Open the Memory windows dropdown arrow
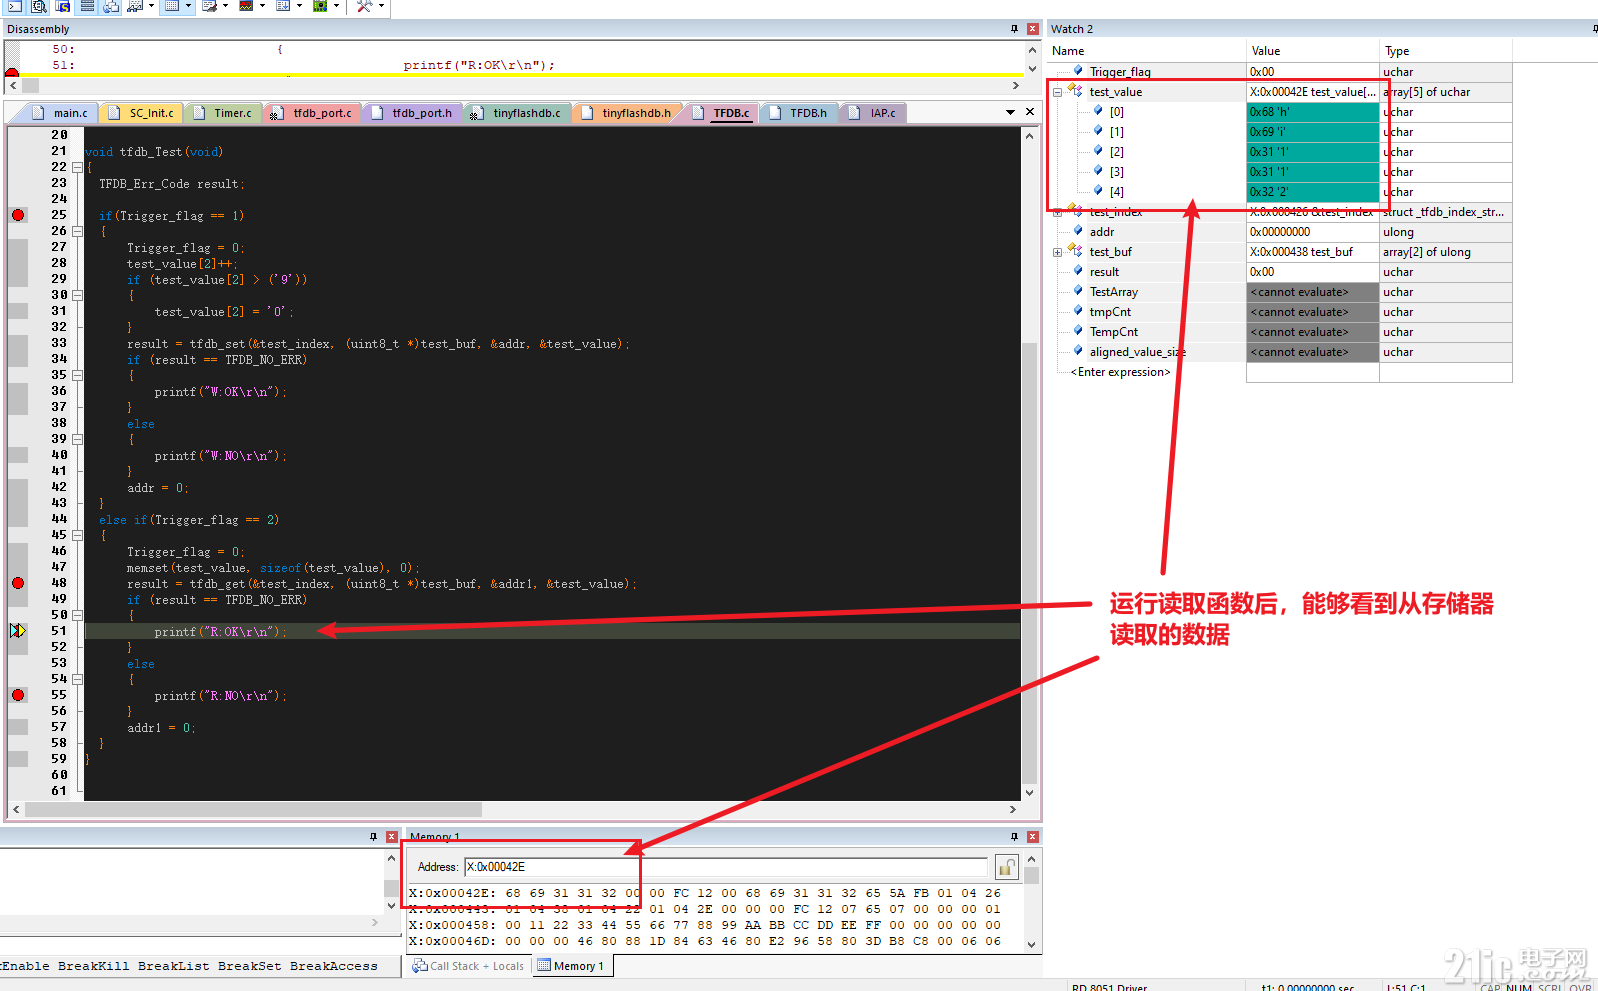Viewport: 1598px width, 991px height. coord(188,6)
